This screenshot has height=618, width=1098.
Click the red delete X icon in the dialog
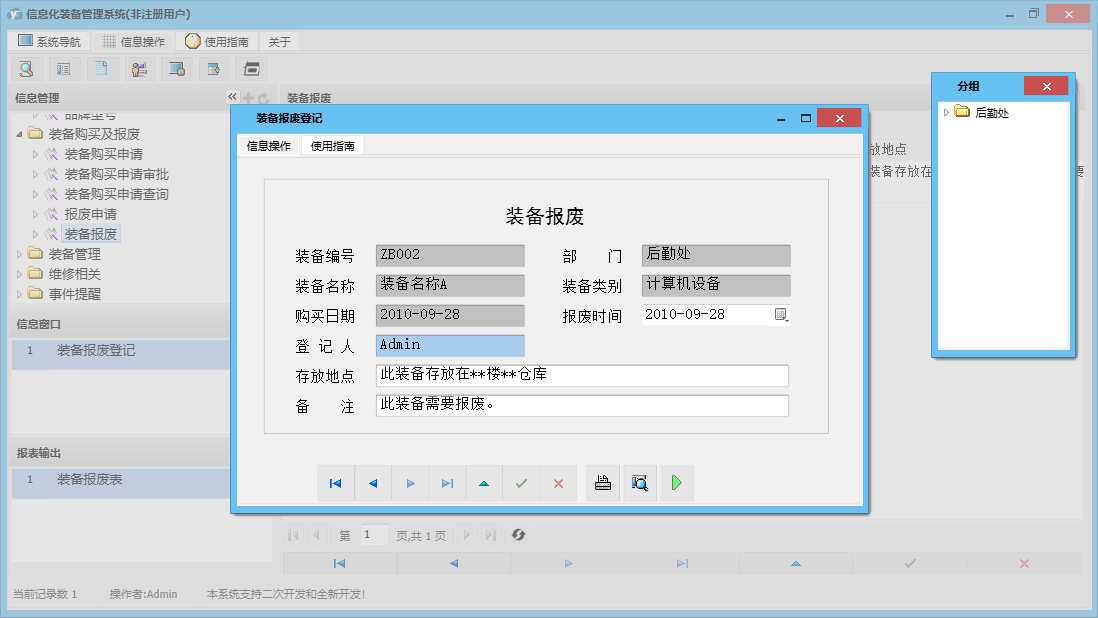557,483
